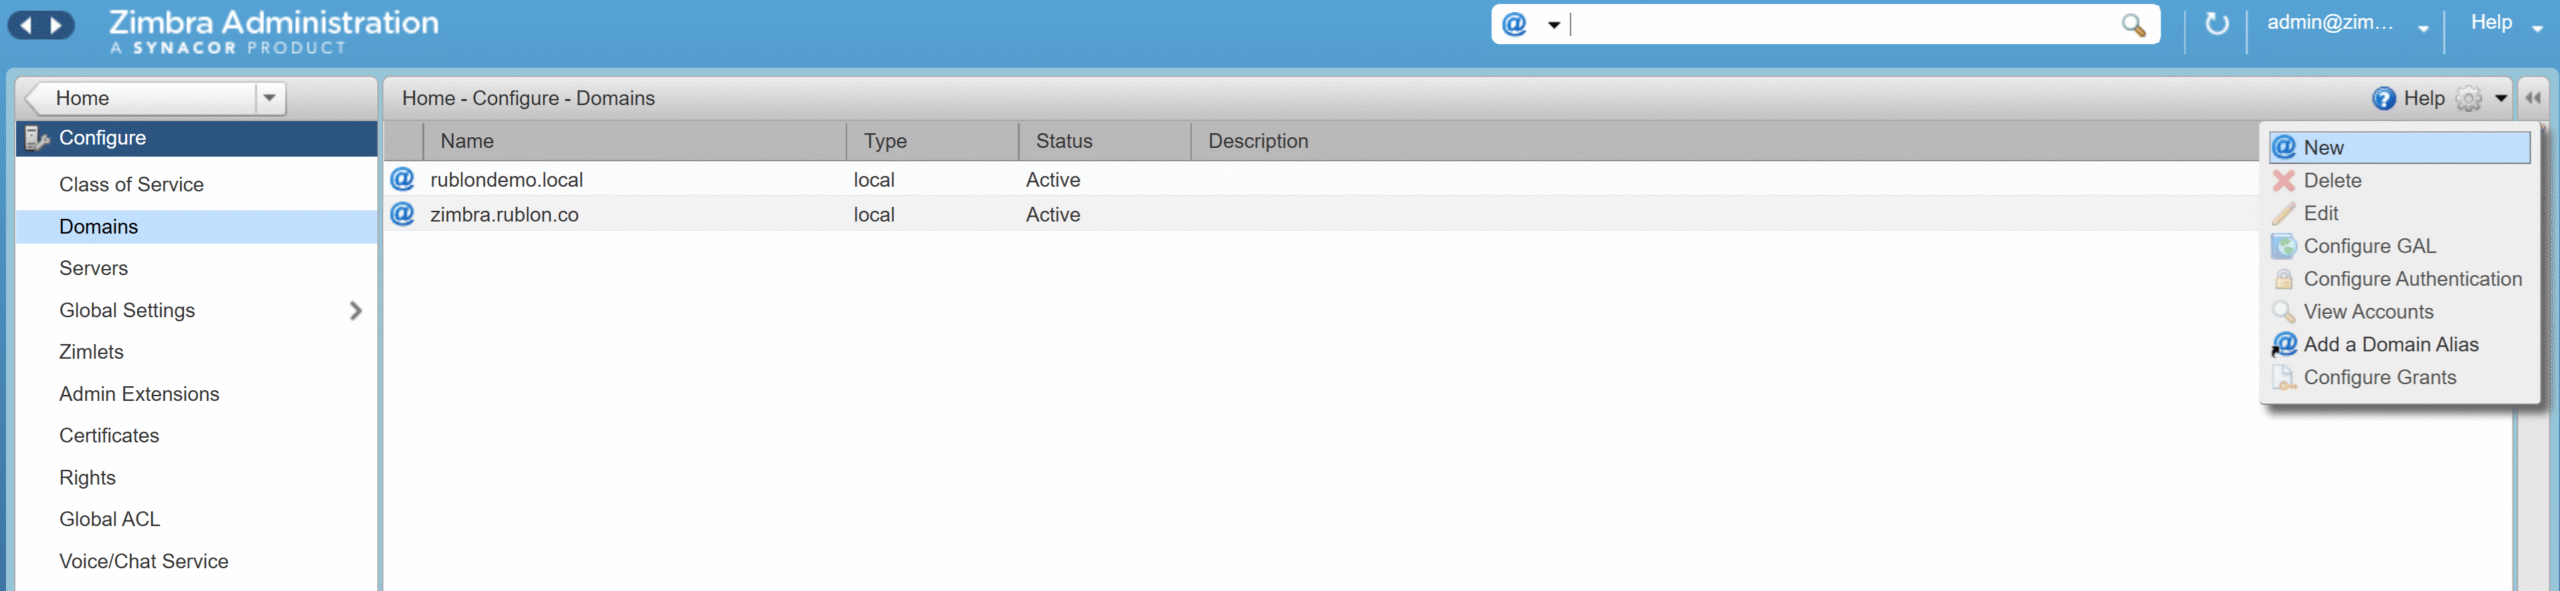This screenshot has height=591, width=2560.
Task: Go to Certificates in the sidebar
Action: point(109,435)
